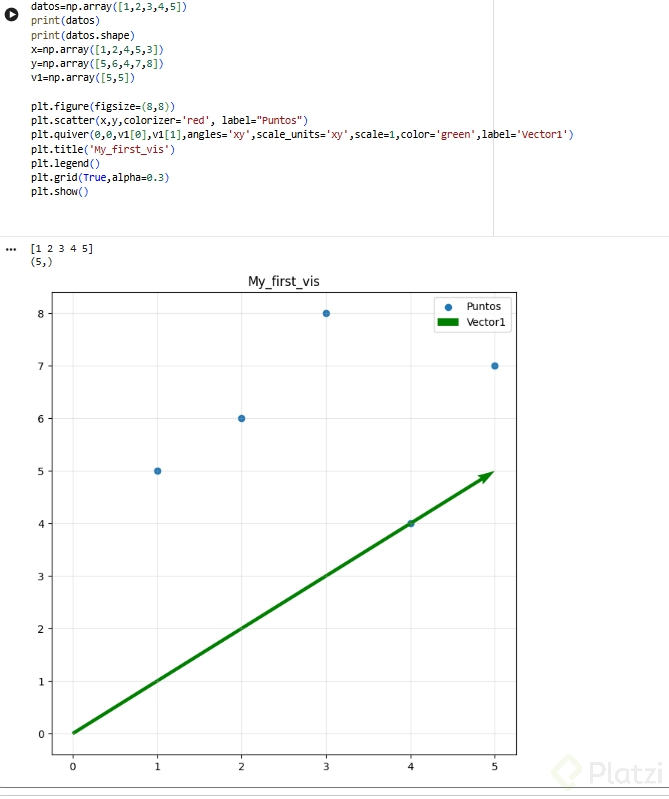Click the x-axis tick label '3'

click(326, 766)
